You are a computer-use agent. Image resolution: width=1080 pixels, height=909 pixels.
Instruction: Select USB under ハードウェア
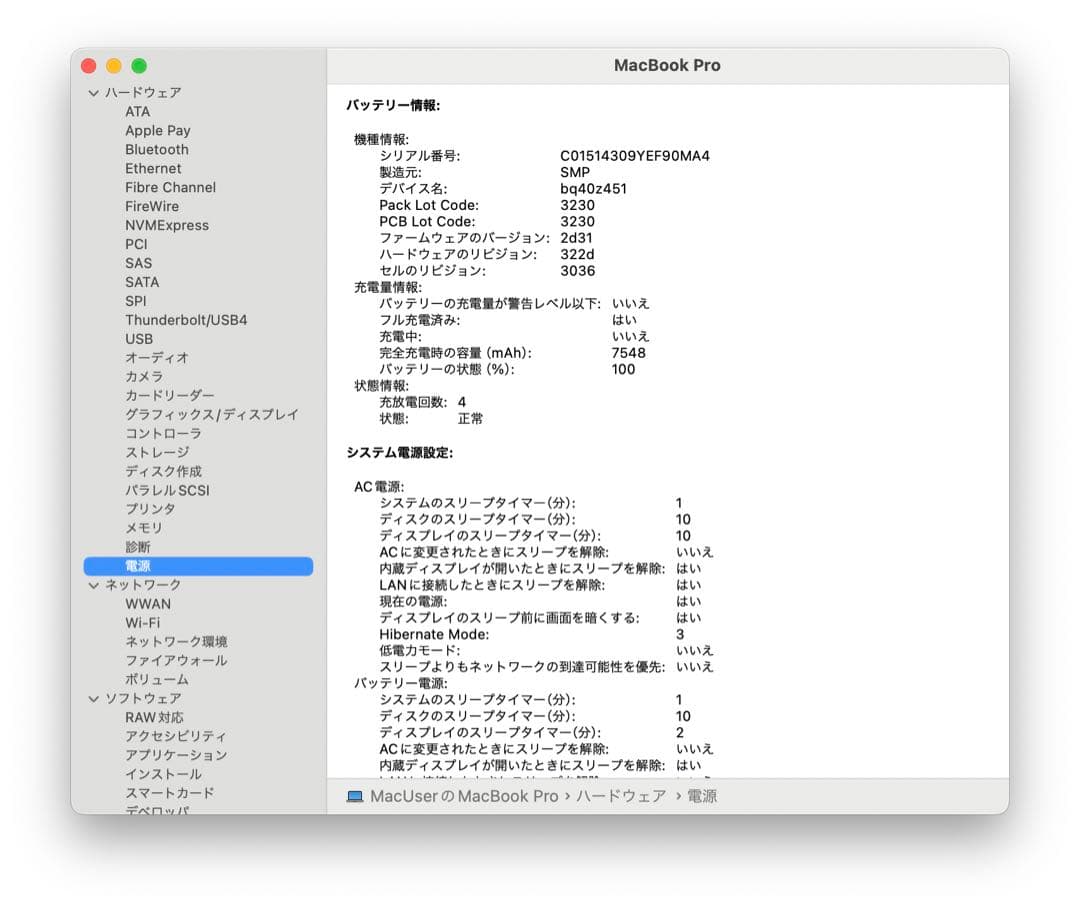[139, 339]
